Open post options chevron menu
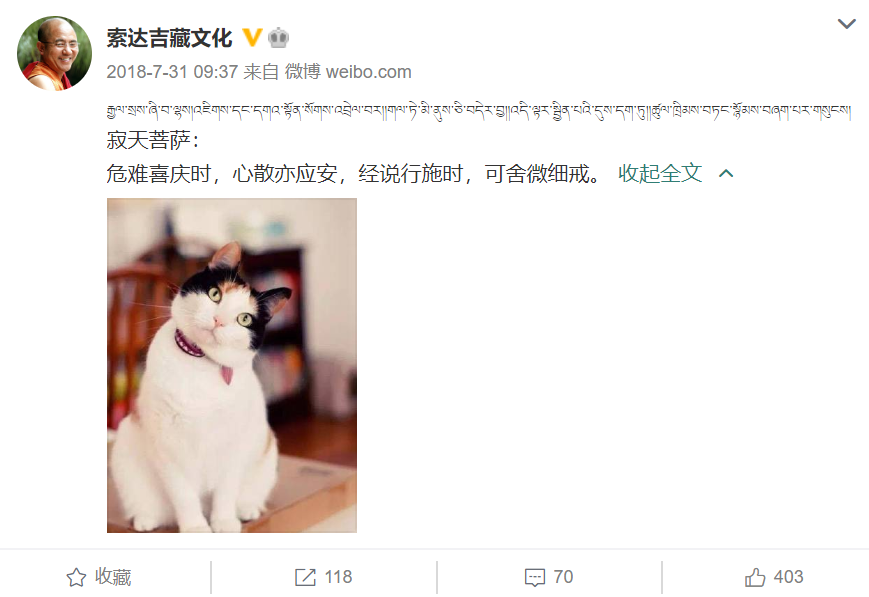This screenshot has width=869, height=597. tap(846, 23)
